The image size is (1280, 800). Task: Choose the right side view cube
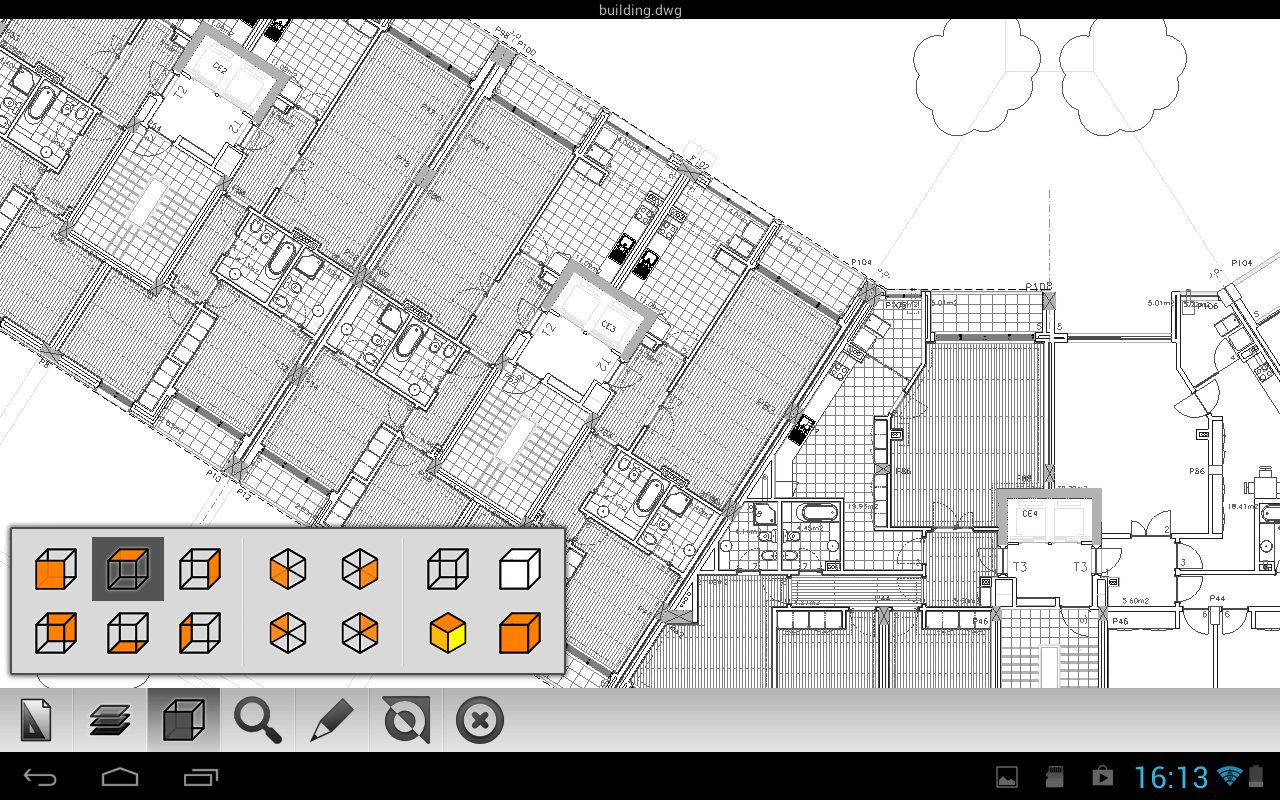coord(200,569)
